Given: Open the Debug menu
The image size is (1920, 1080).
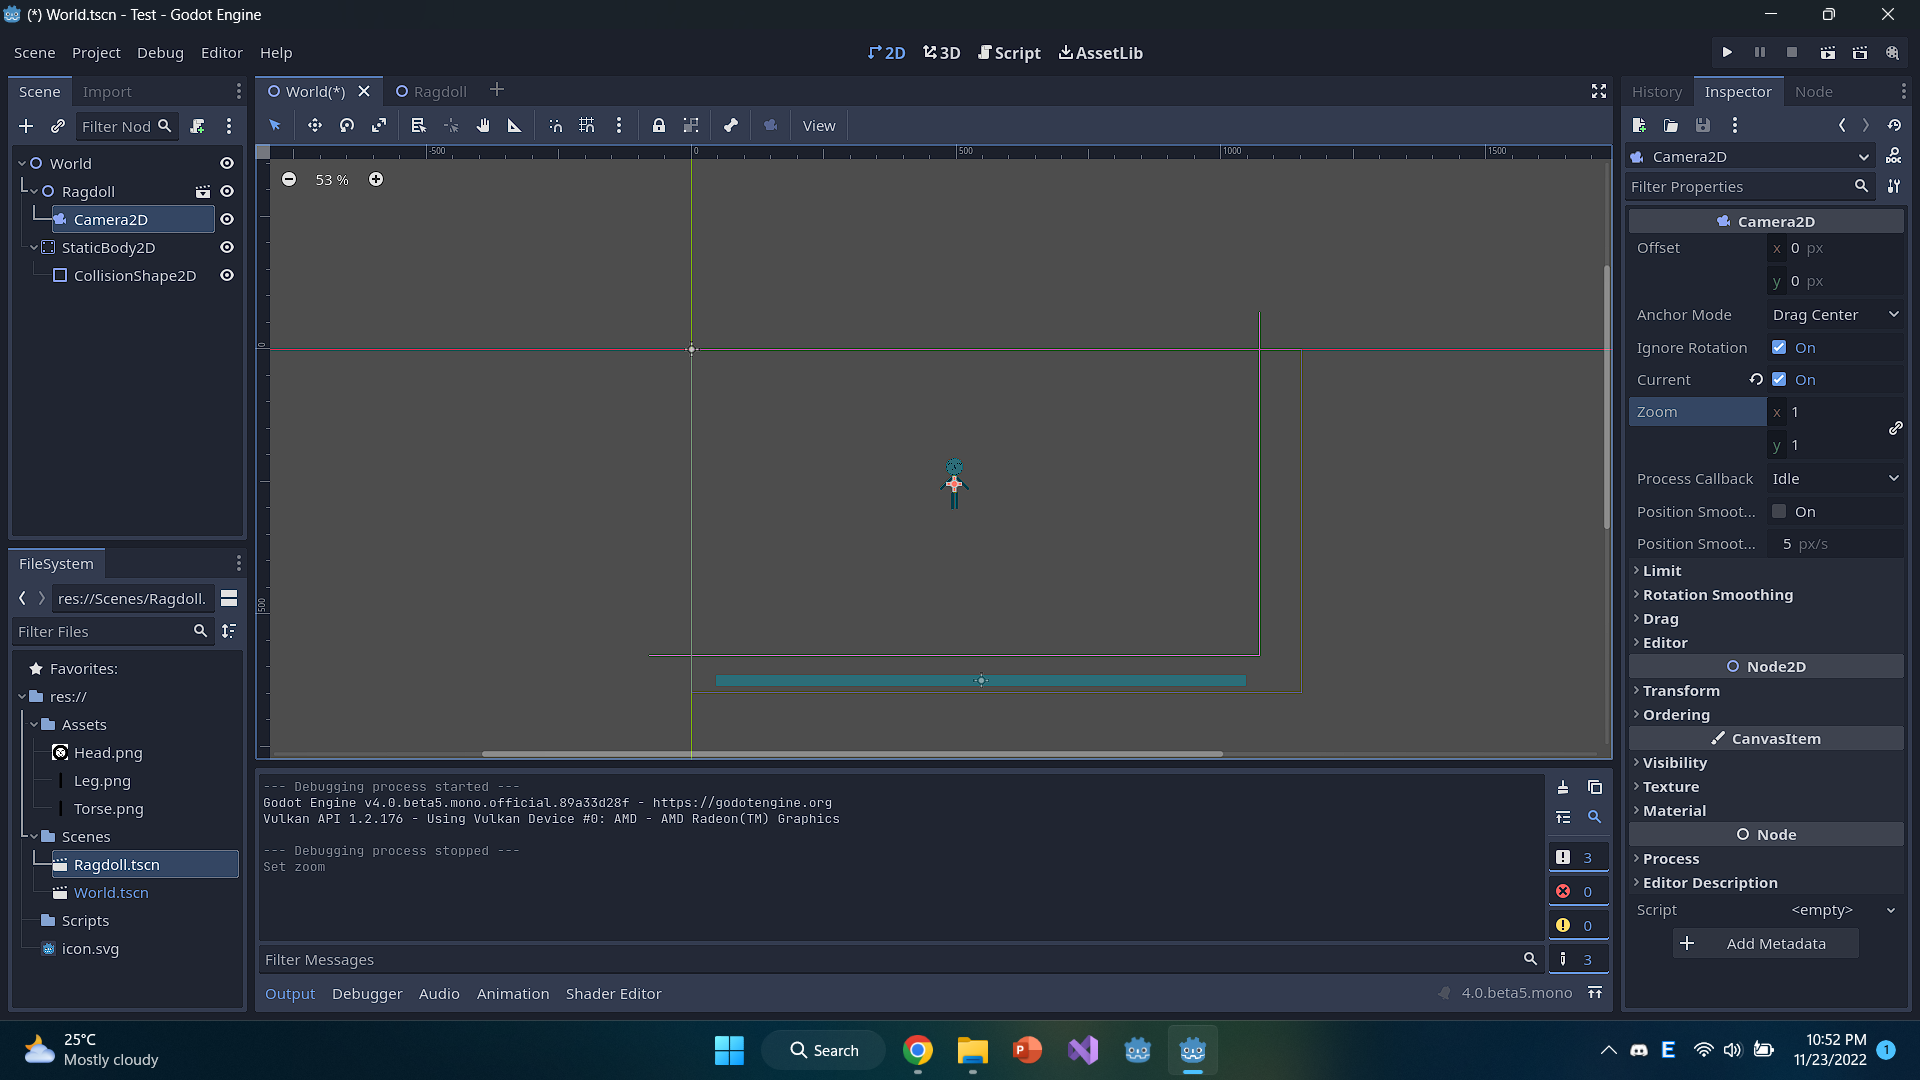Looking at the screenshot, I should click(x=160, y=53).
